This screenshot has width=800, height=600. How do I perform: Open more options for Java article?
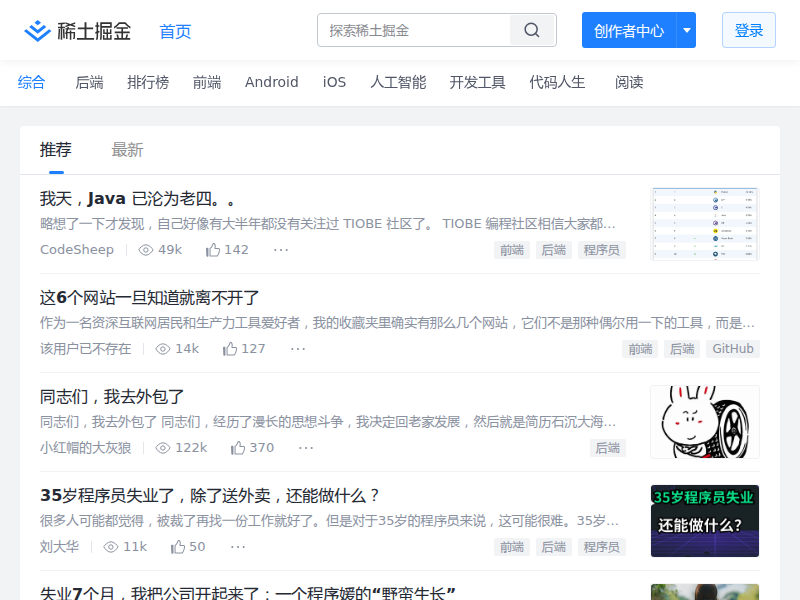coord(281,250)
